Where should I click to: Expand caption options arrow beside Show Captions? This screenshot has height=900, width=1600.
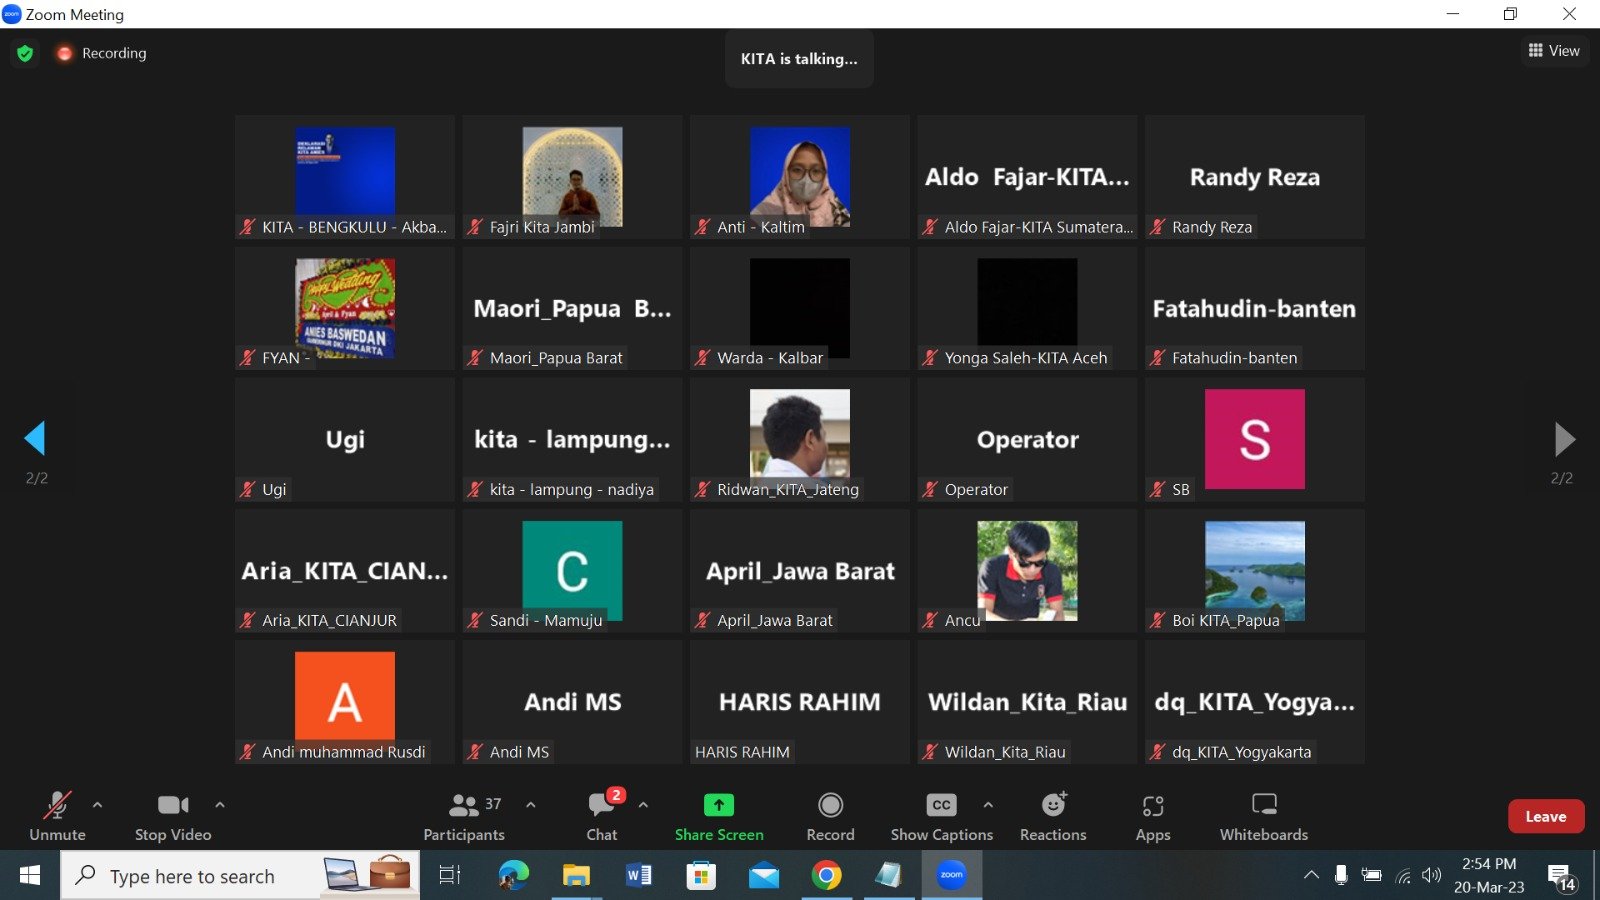(x=988, y=804)
